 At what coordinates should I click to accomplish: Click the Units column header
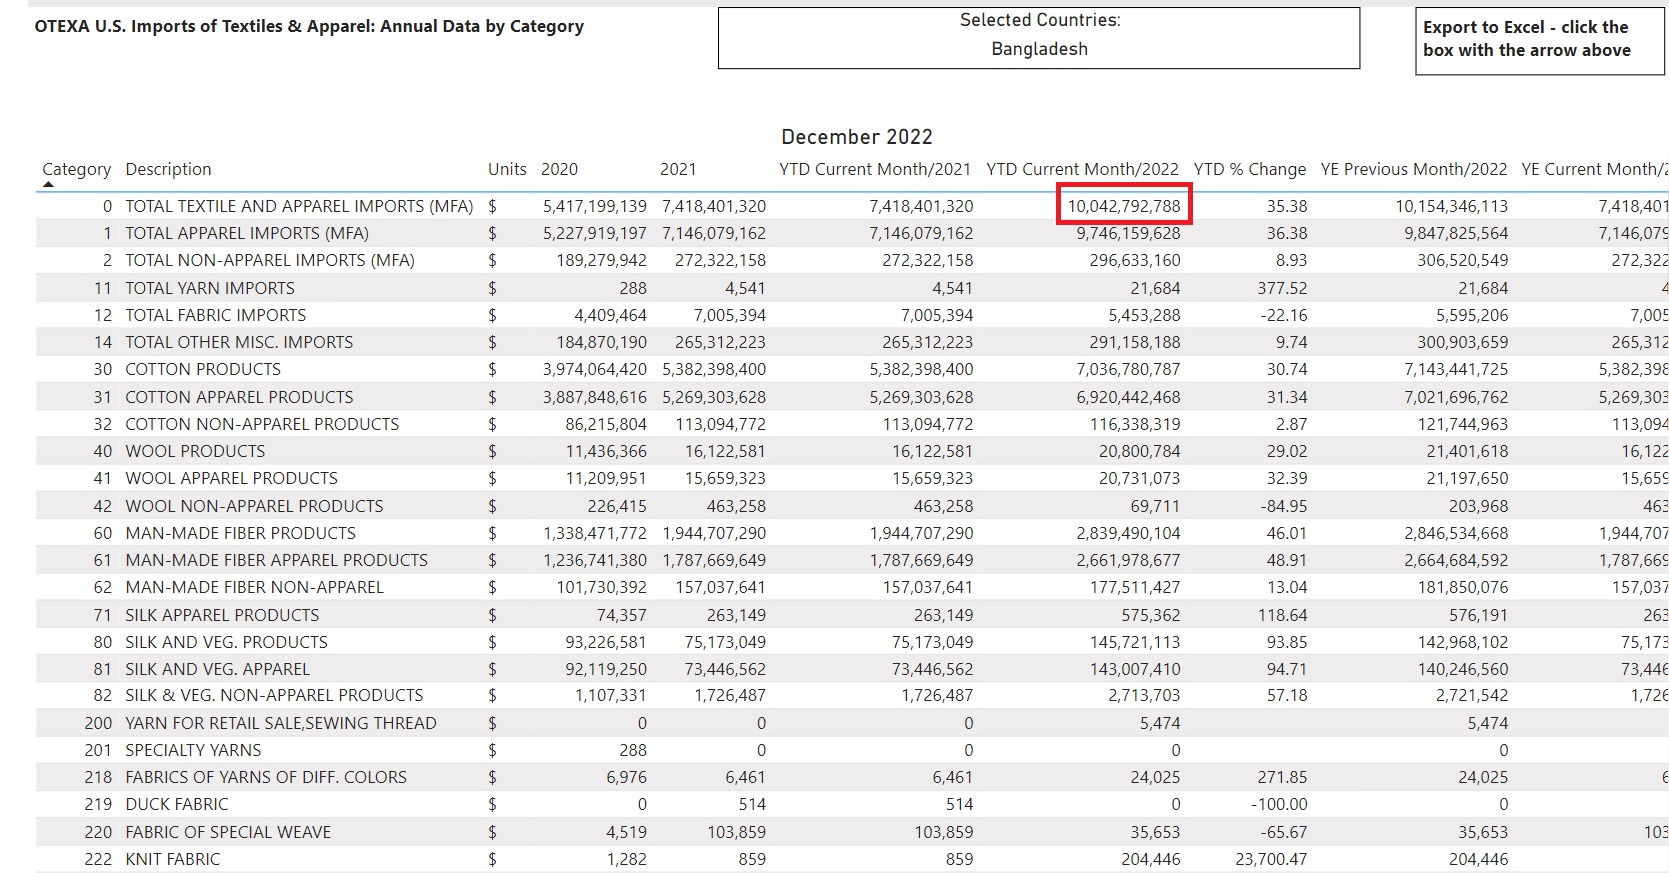click(x=507, y=169)
